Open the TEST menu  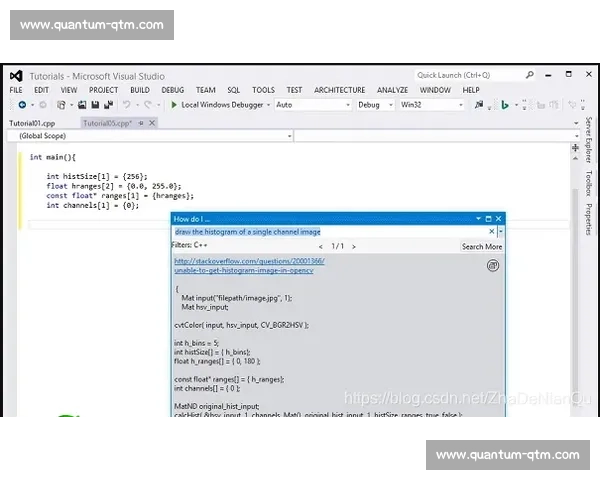pos(294,90)
